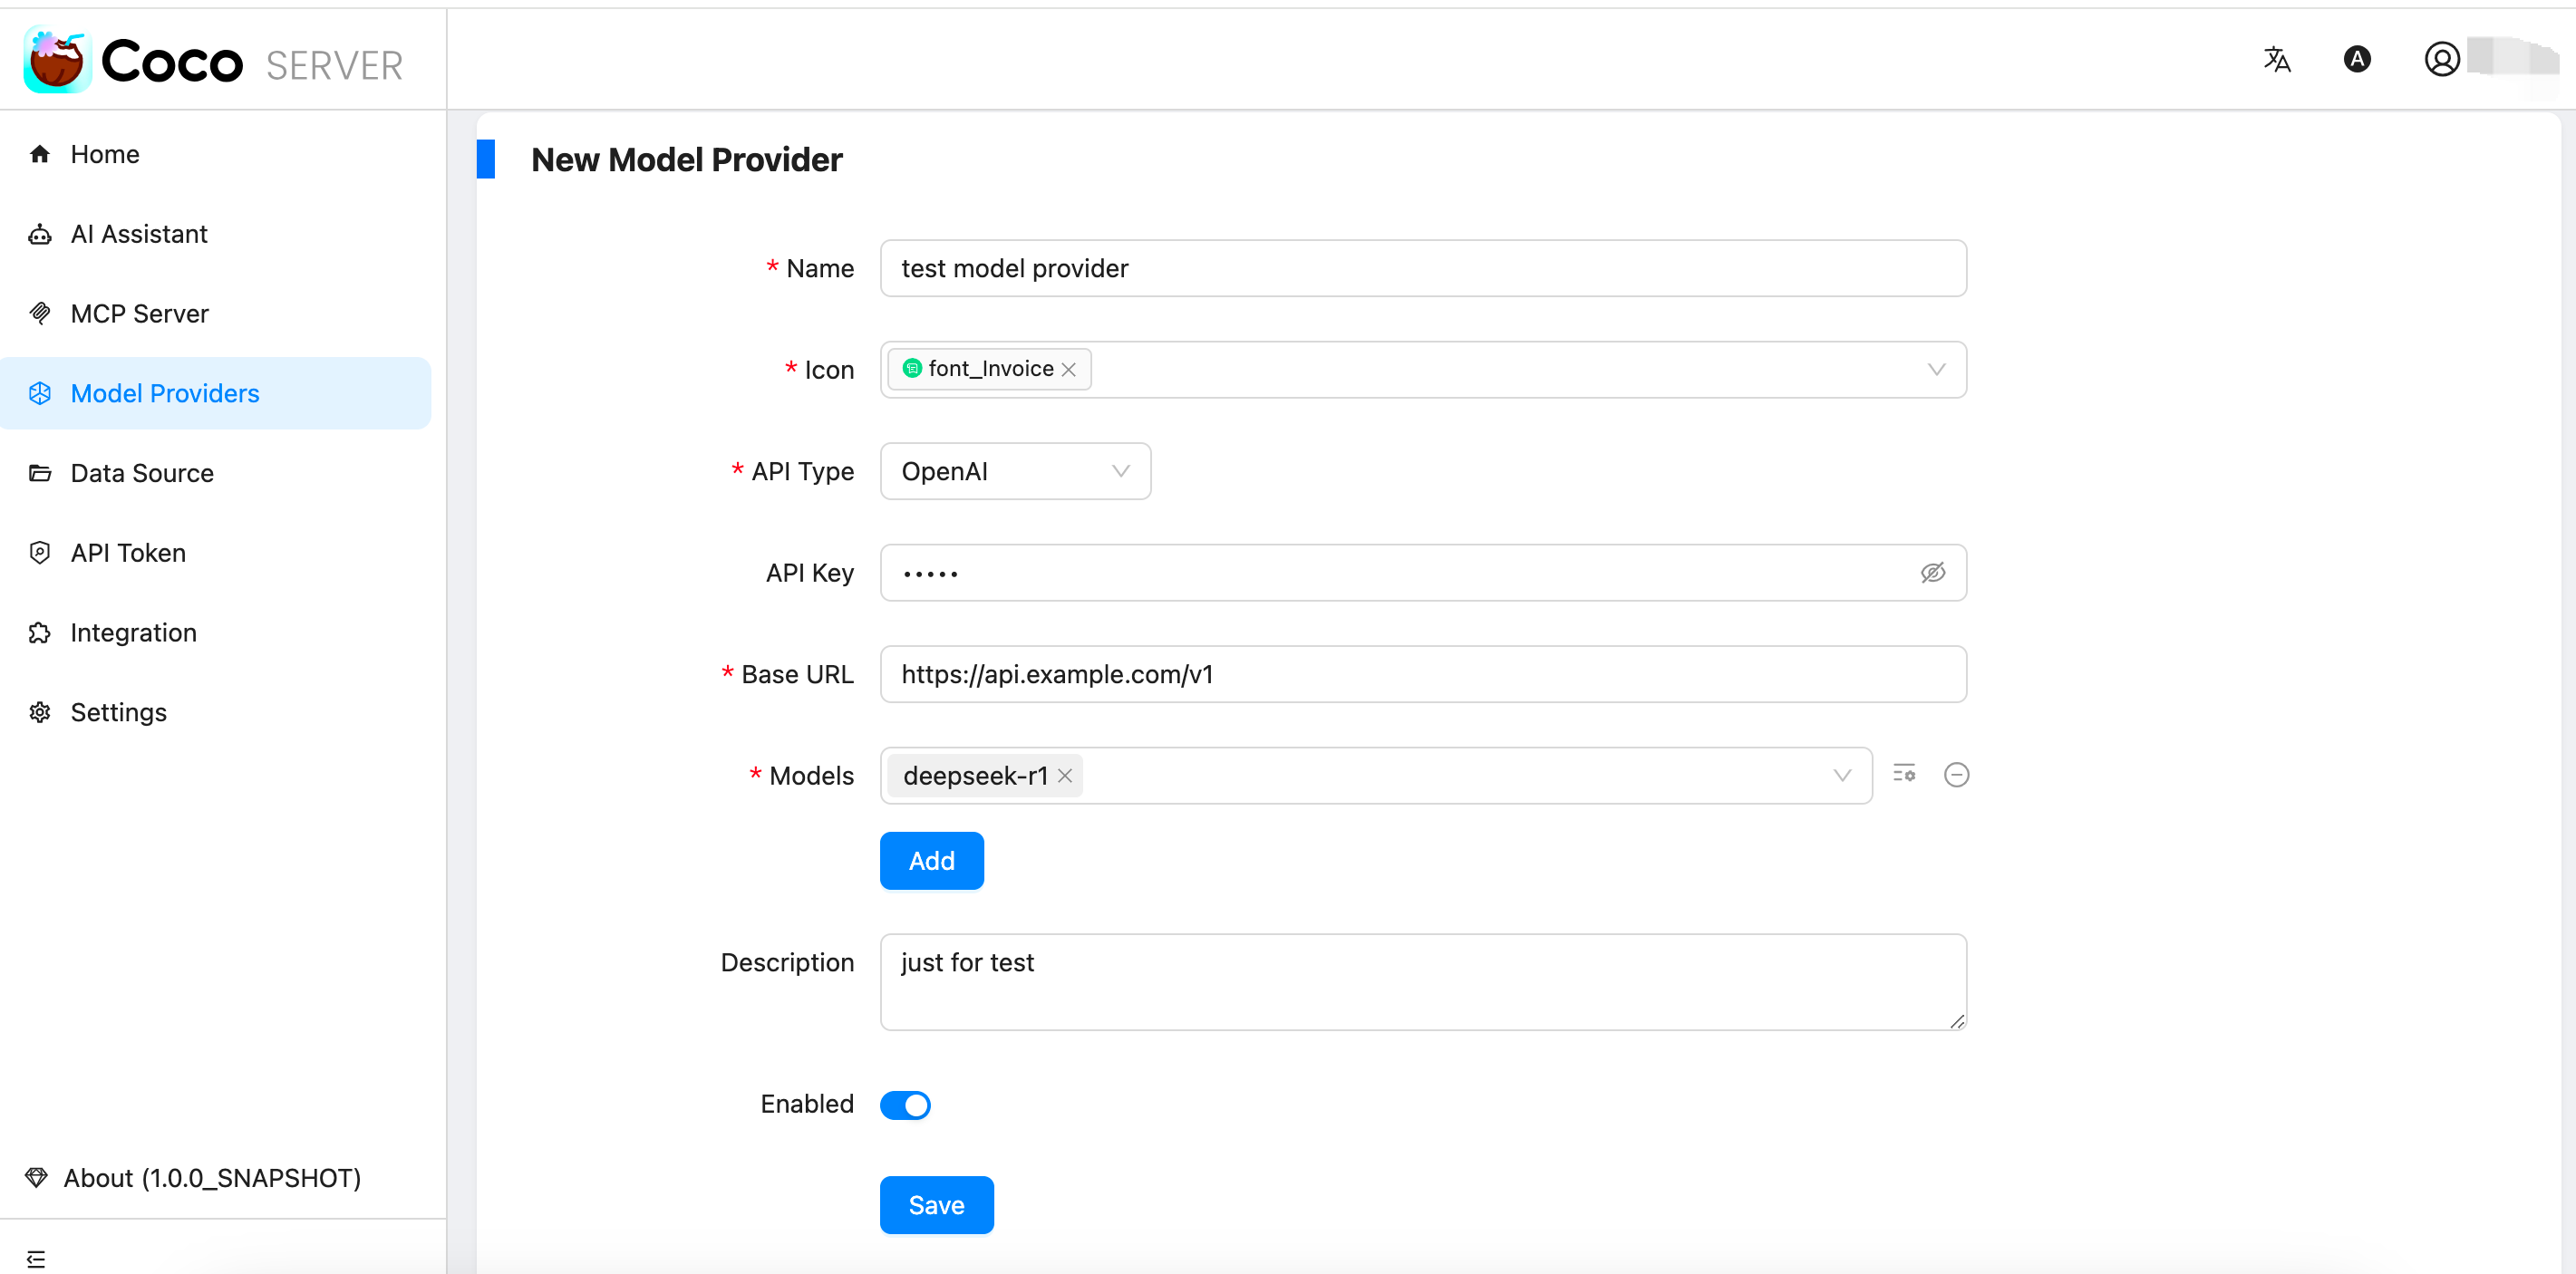This screenshot has height=1274, width=2576.
Task: Toggle the theme mode A icon
Action: point(2357,59)
